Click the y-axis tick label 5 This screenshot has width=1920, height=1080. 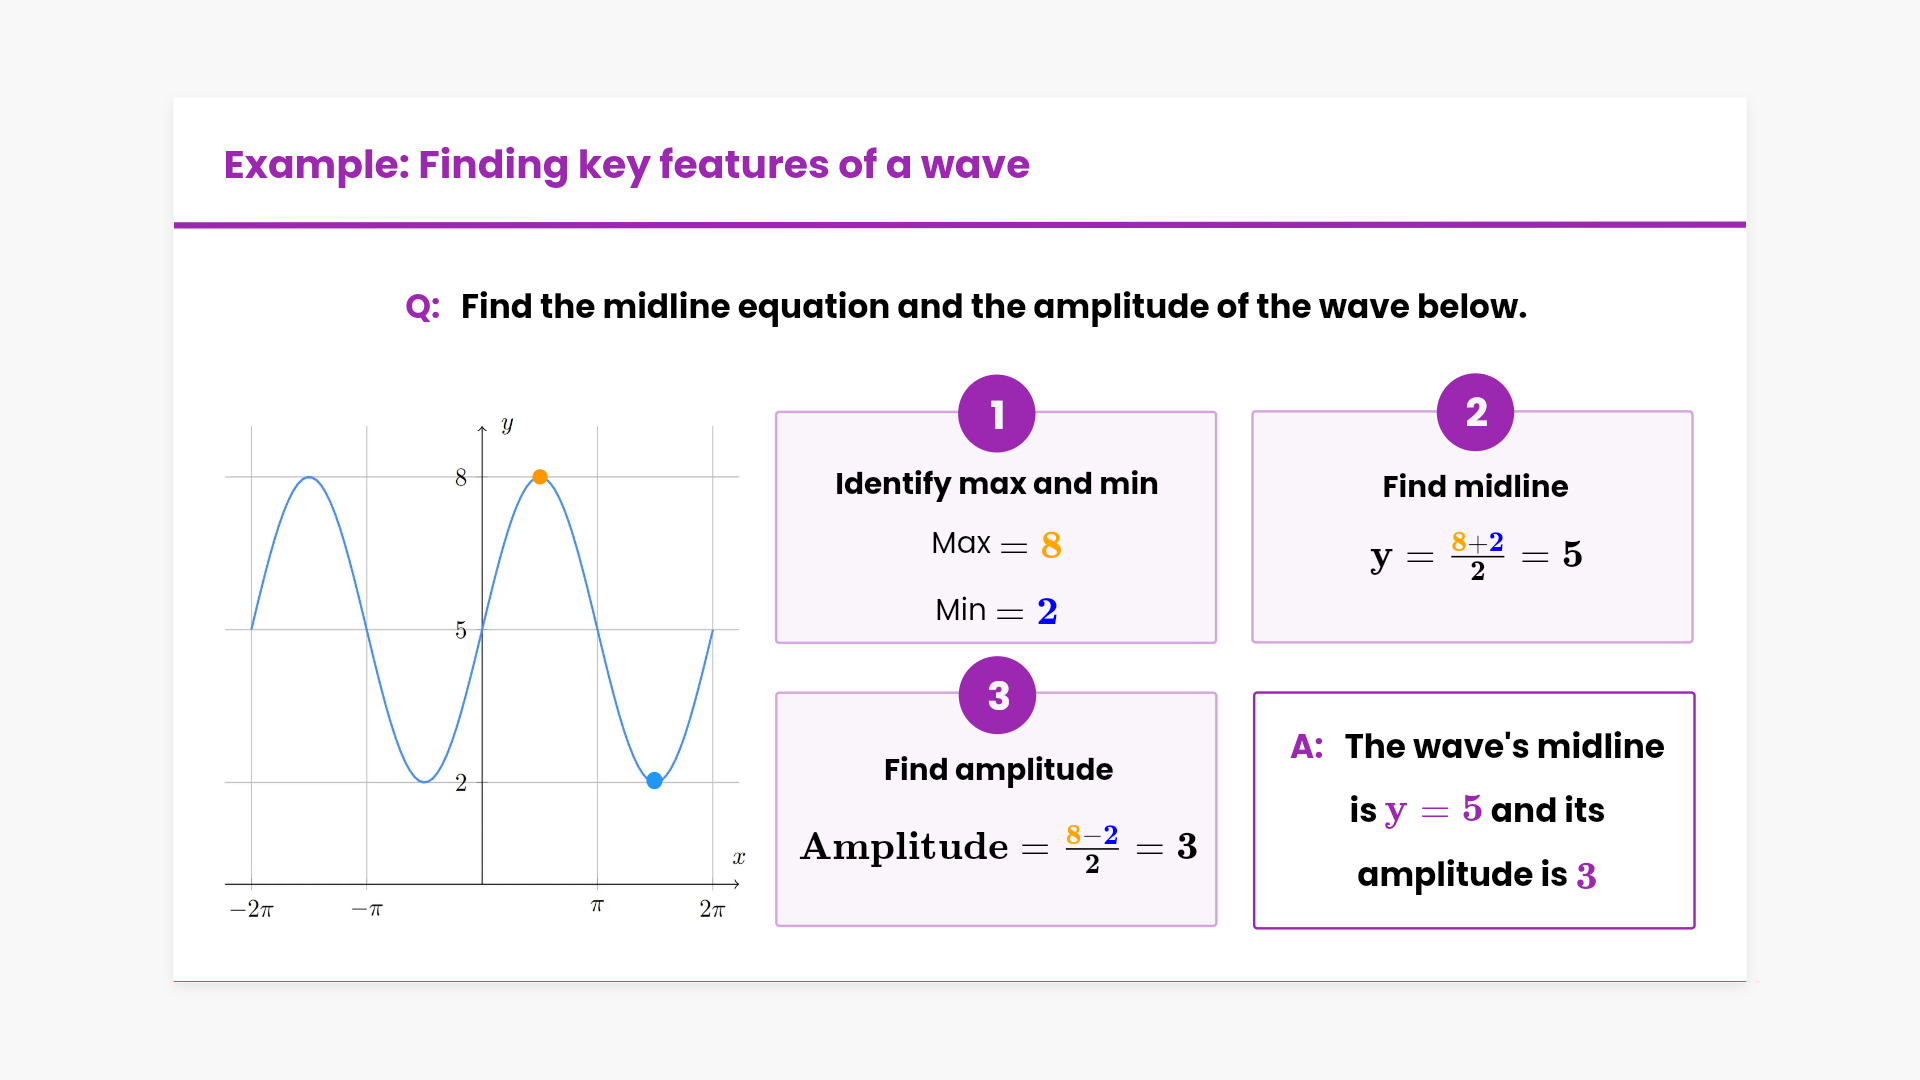461,630
